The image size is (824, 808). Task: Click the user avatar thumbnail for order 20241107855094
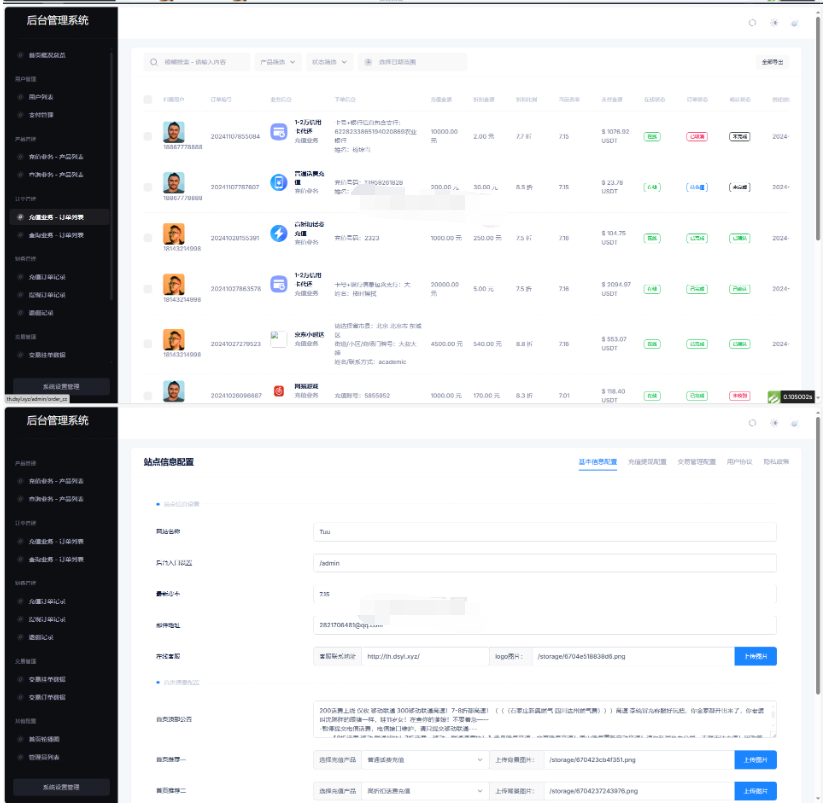pos(174,132)
